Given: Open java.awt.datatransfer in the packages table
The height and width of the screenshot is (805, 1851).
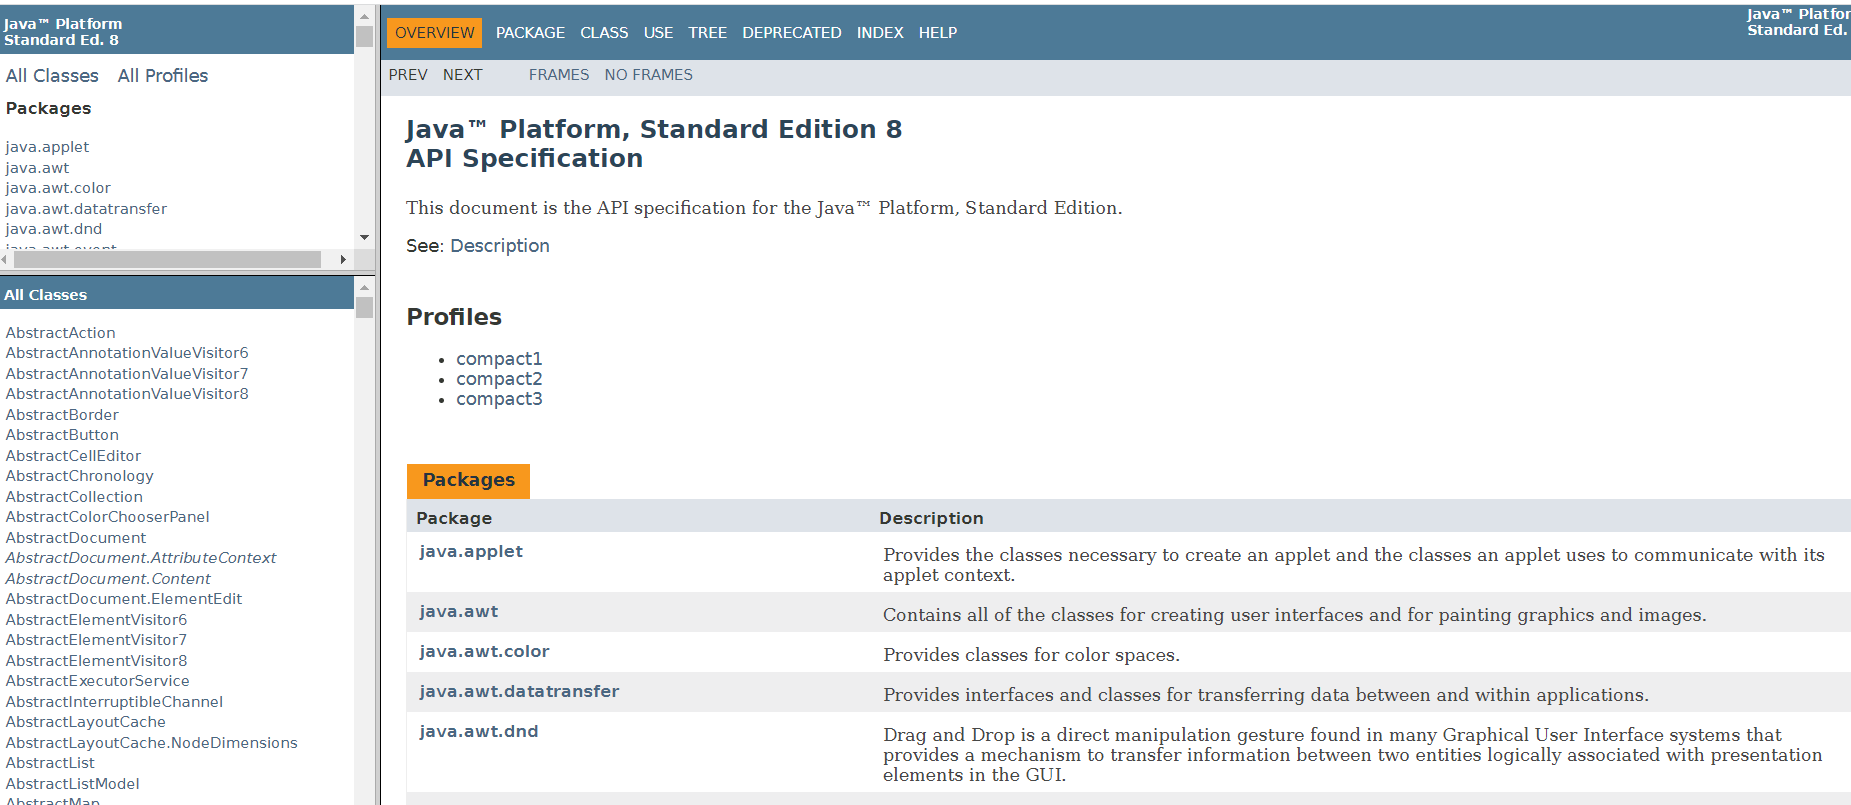Looking at the screenshot, I should [519, 691].
